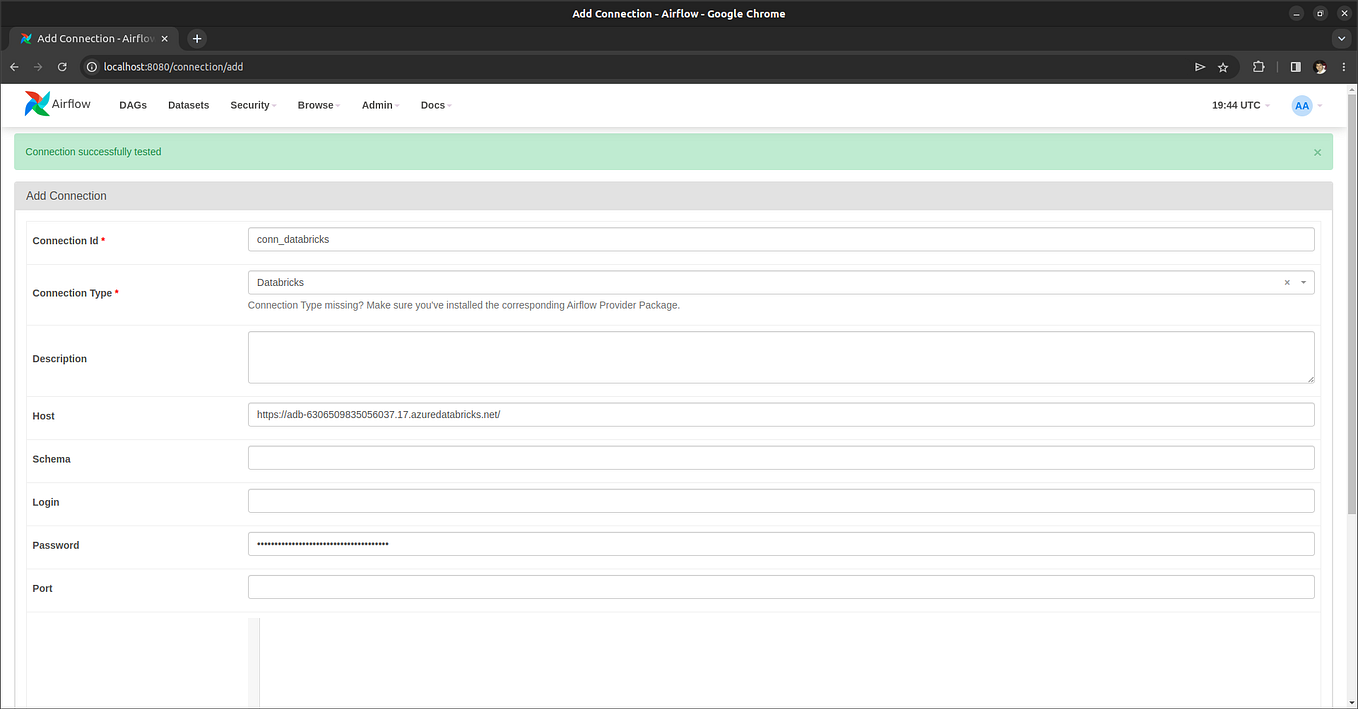Click the site information icon in address bar

click(91, 66)
